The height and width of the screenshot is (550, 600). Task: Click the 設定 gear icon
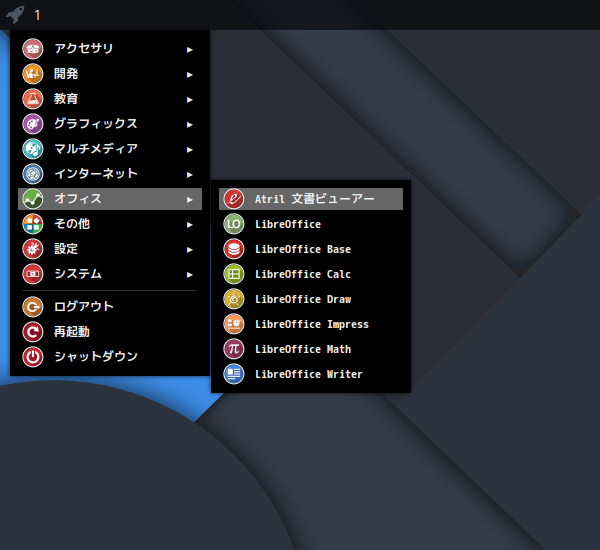coord(33,249)
